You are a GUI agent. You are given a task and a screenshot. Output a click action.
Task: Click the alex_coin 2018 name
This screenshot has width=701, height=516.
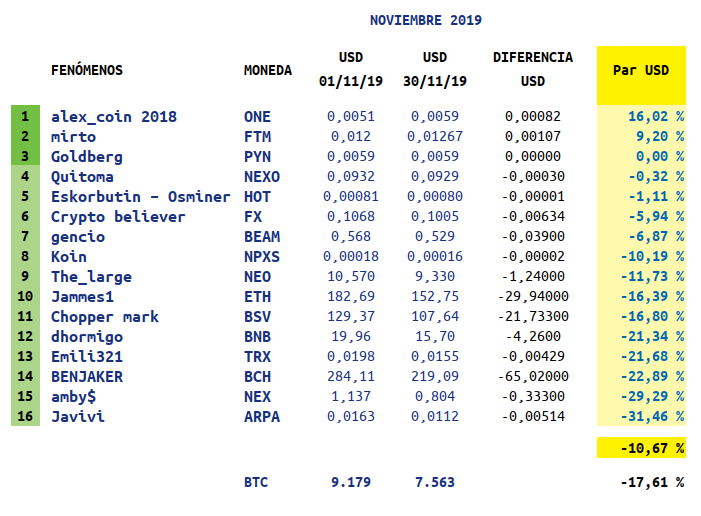[113, 116]
